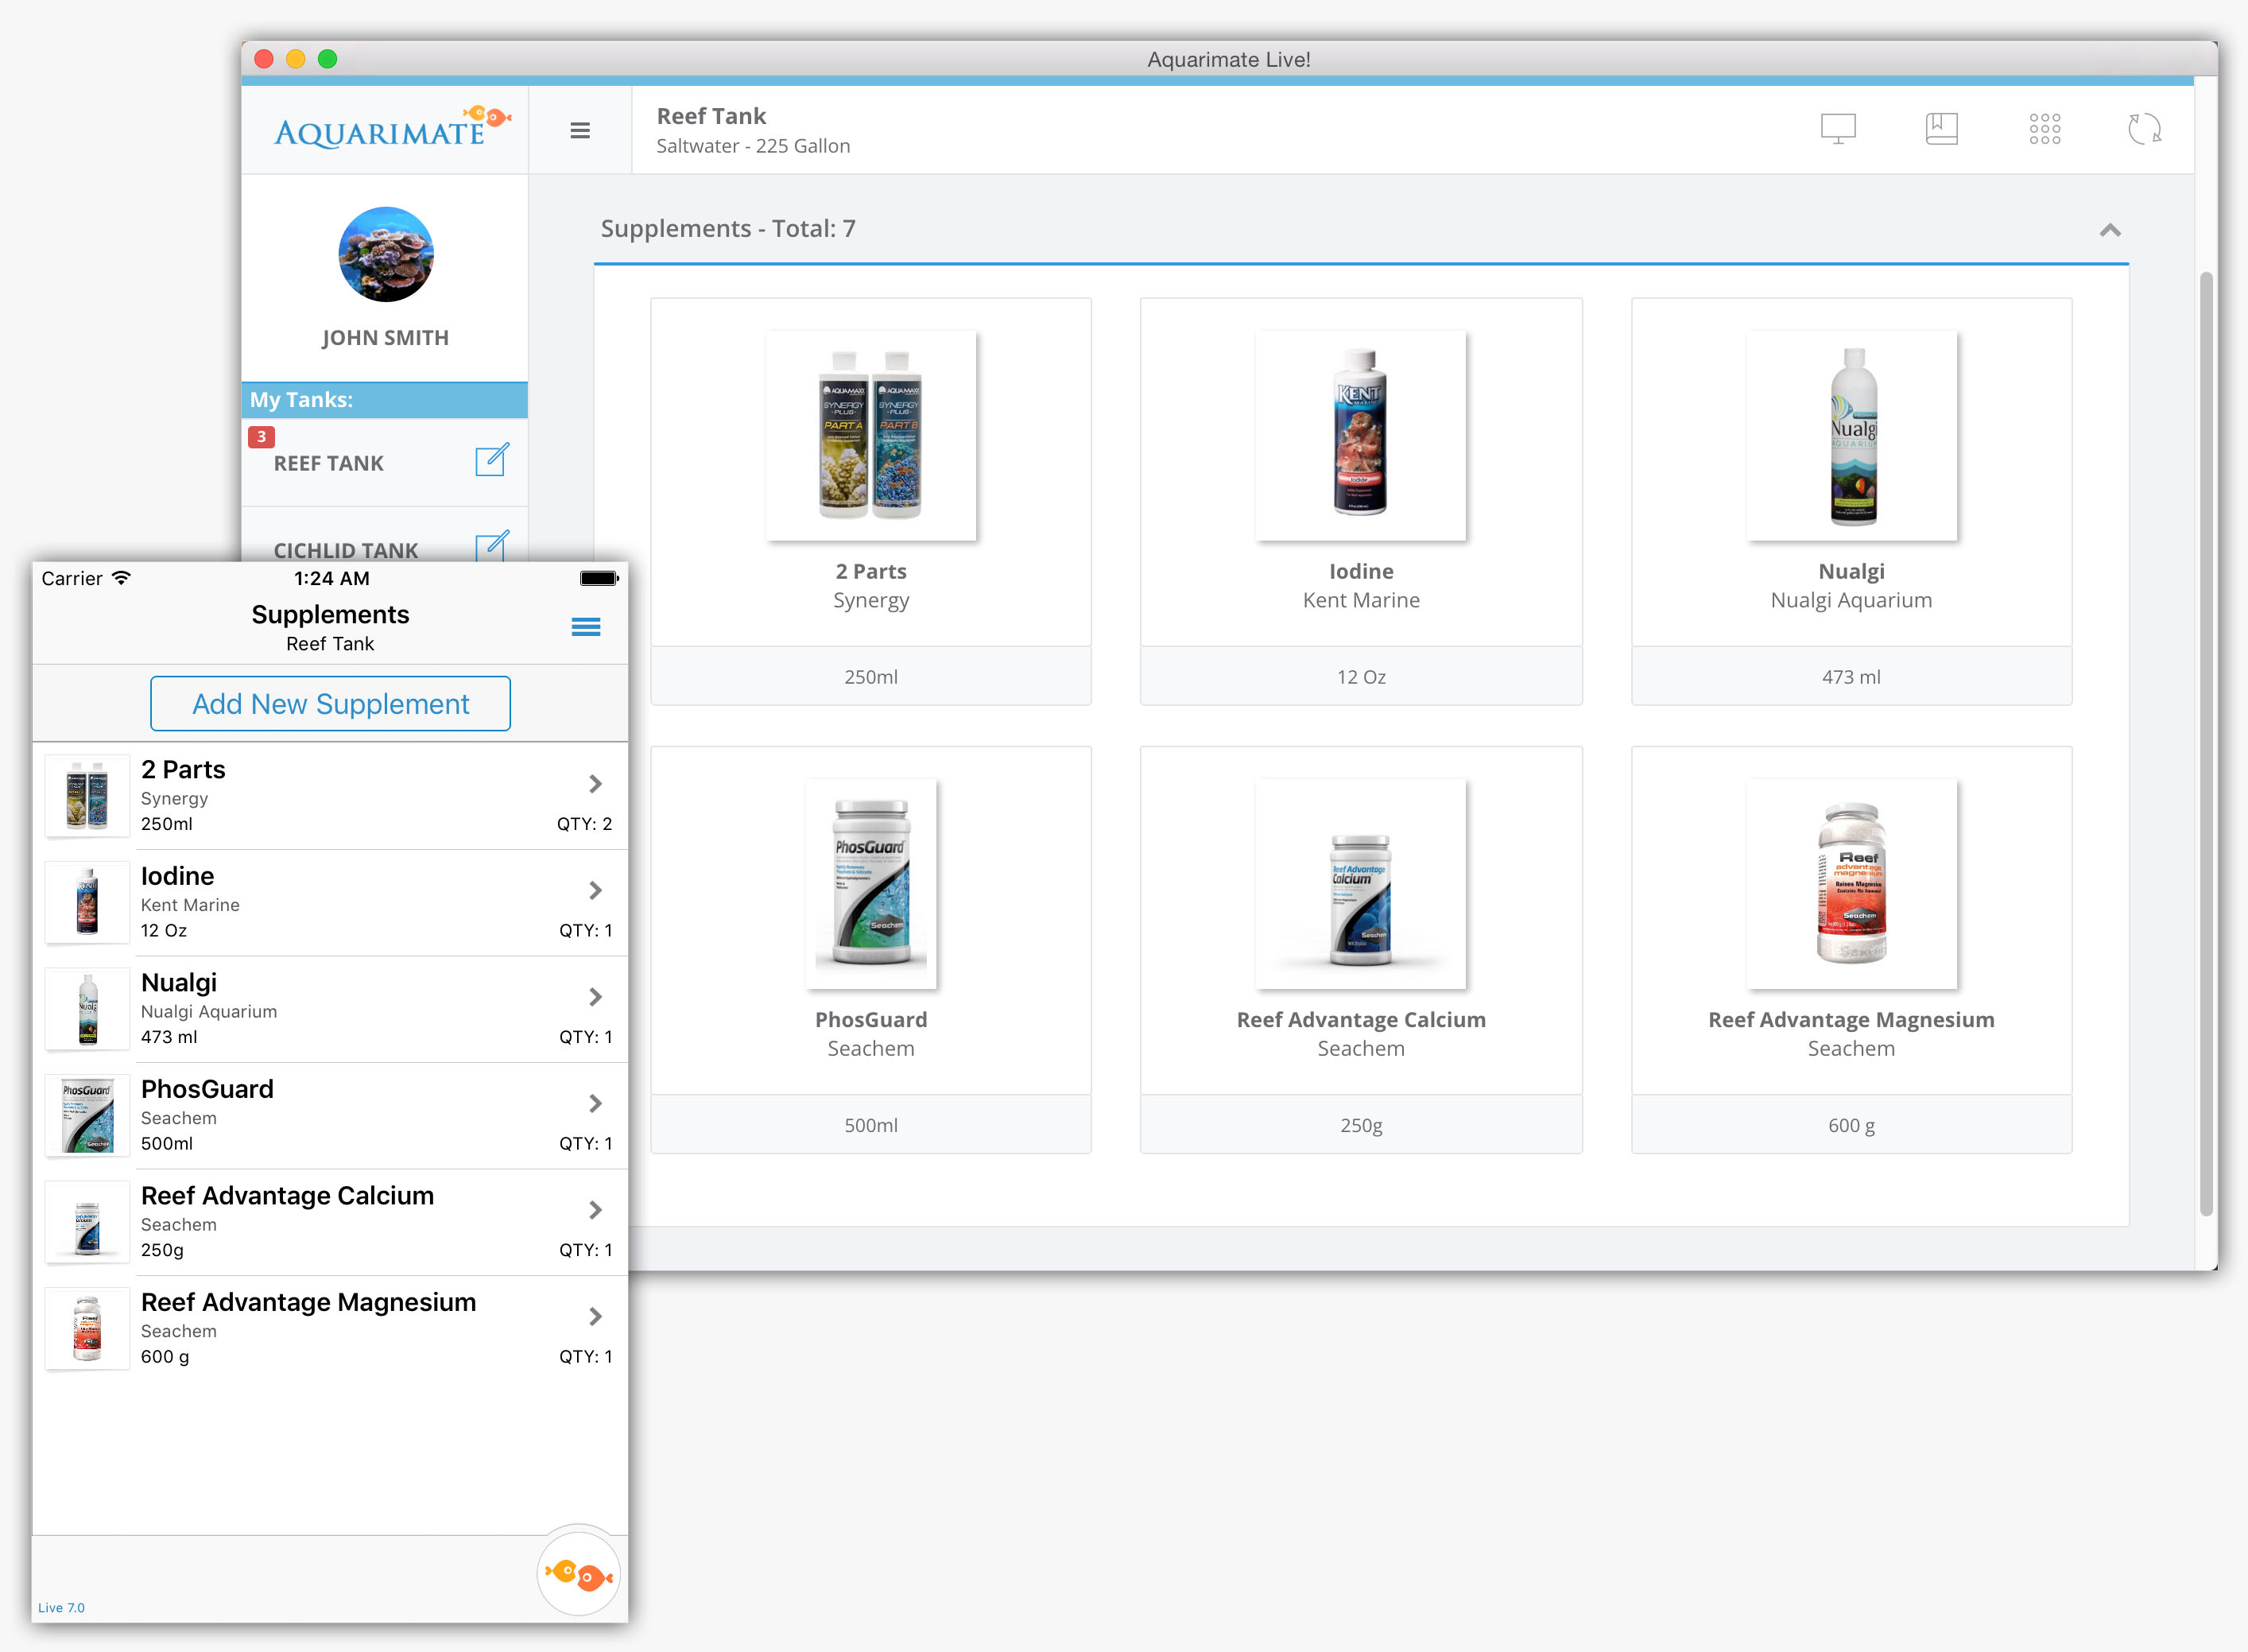Tap the orange fish button in mobile app
This screenshot has height=1652, width=2248.
(579, 1574)
